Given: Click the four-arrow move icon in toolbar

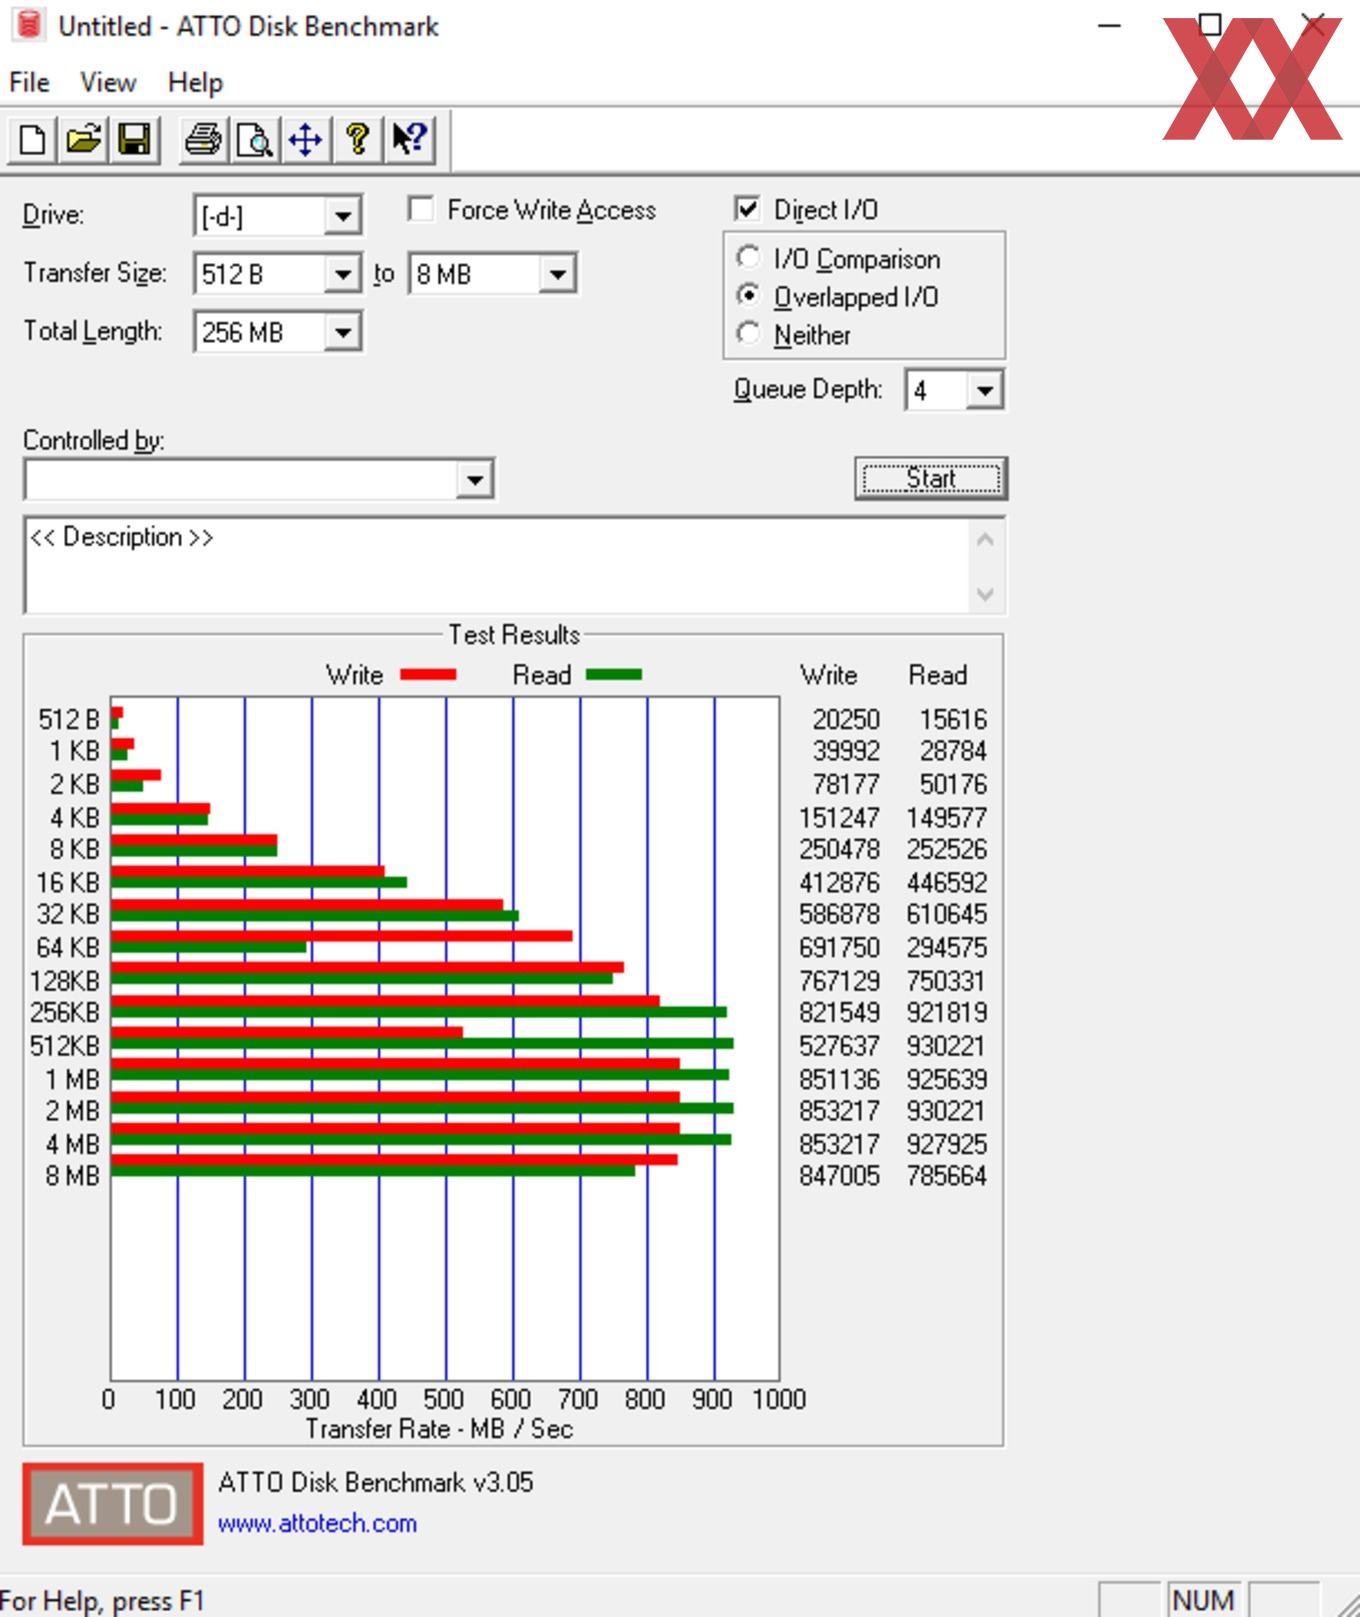Looking at the screenshot, I should tap(305, 139).
